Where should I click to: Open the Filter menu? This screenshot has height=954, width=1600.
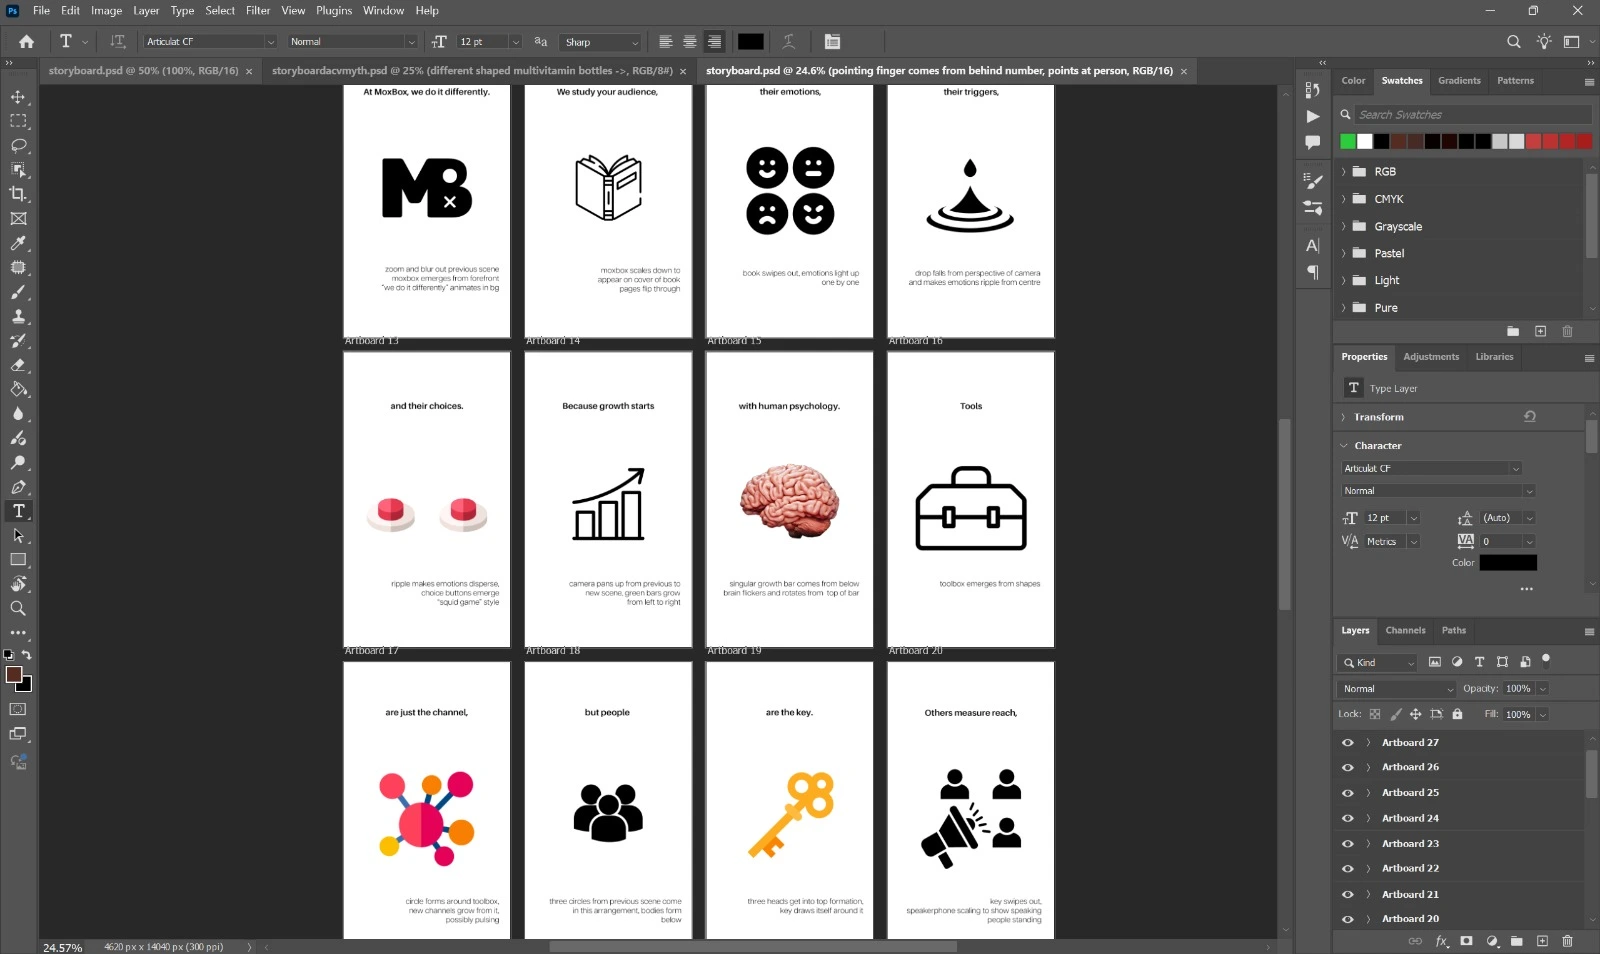tap(258, 11)
